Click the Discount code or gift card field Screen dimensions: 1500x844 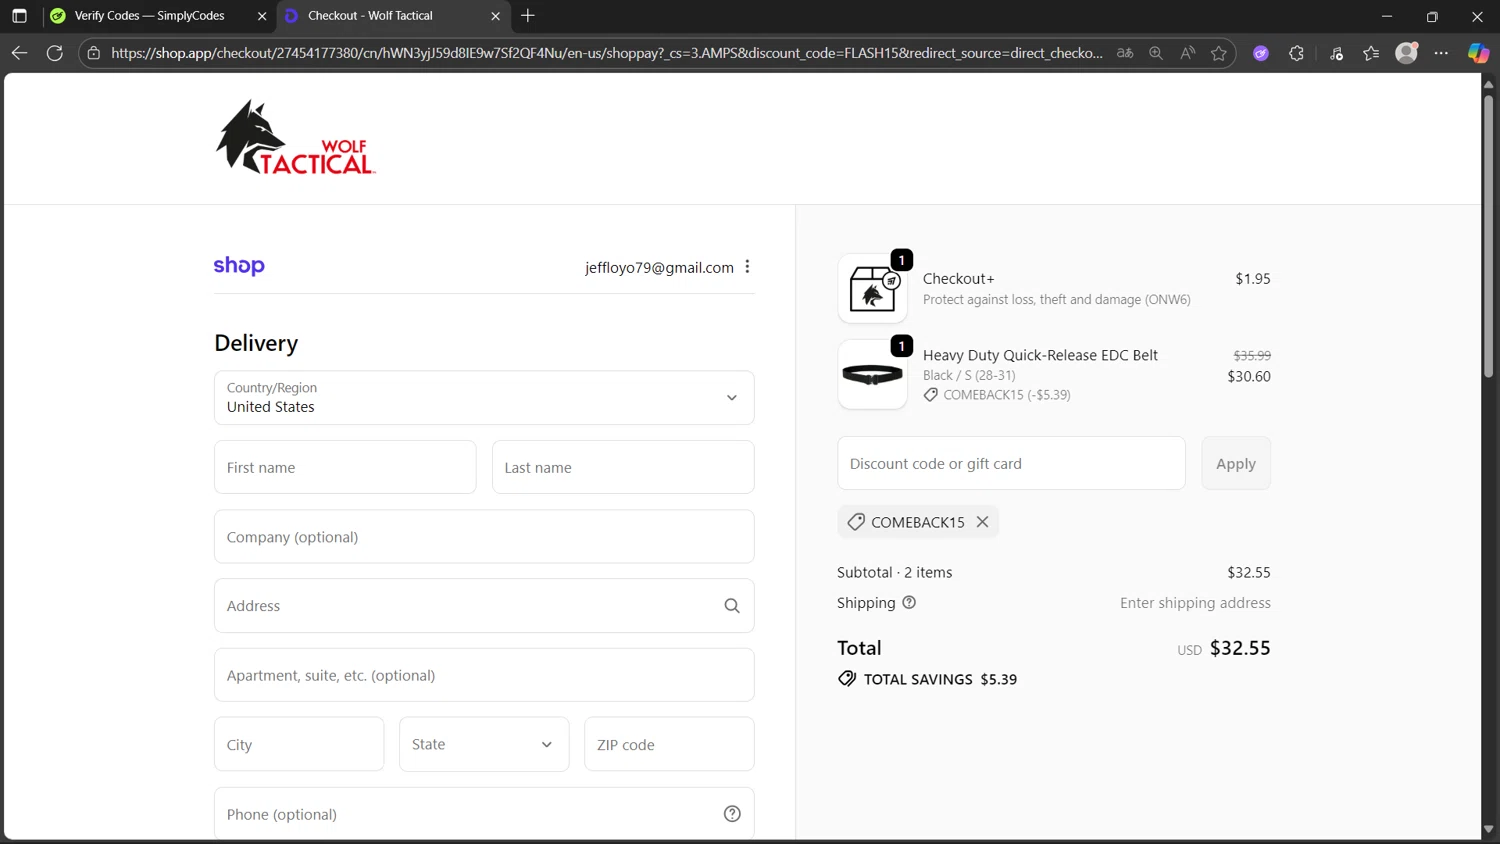click(1011, 463)
